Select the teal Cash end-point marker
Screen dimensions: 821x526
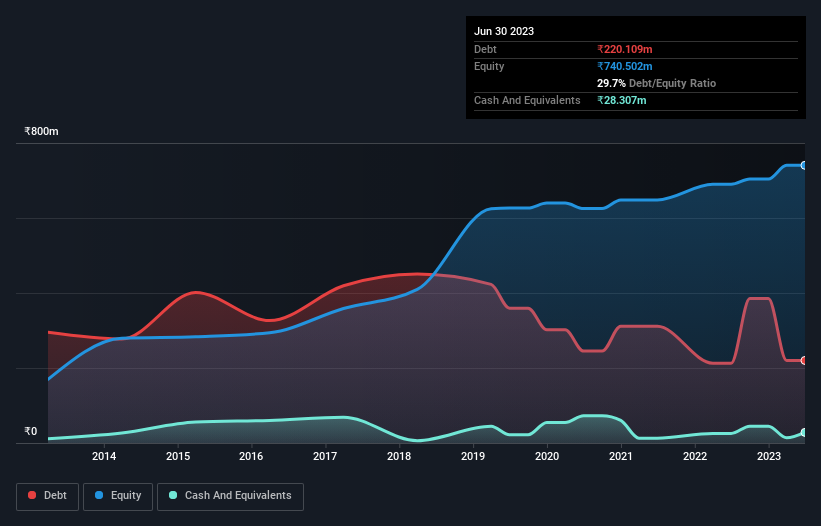point(804,433)
